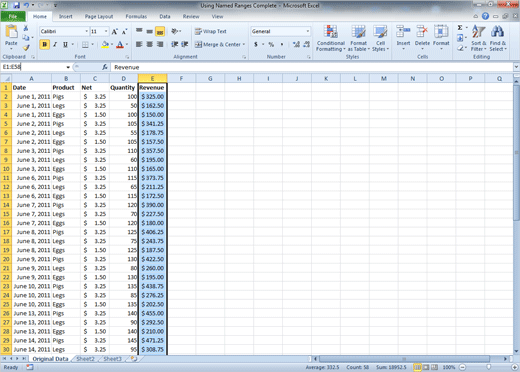Open the font size dropdown

(106, 31)
